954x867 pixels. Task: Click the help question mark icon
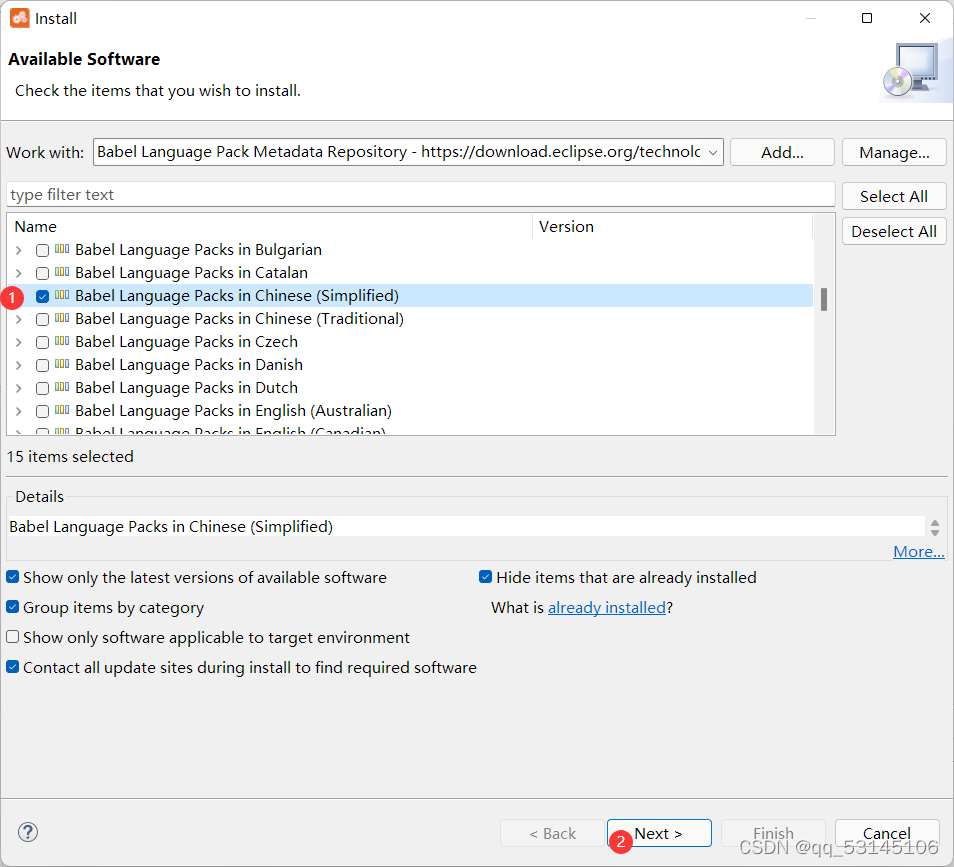tap(28, 832)
